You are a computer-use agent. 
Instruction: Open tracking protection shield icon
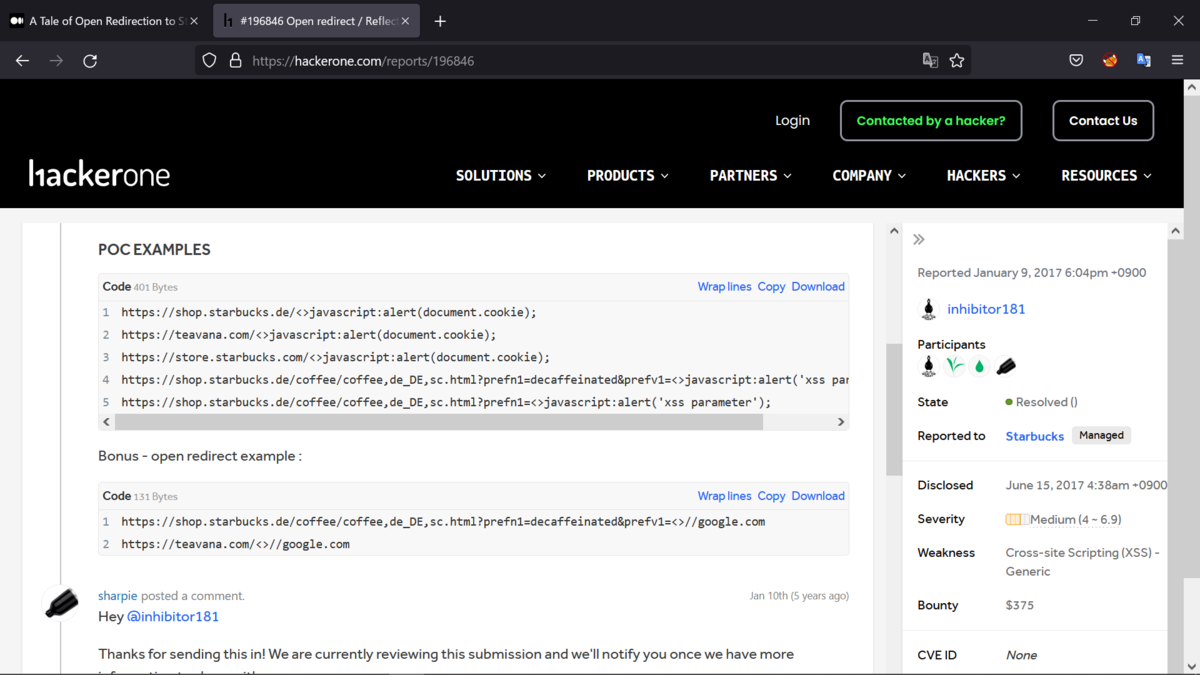point(209,61)
